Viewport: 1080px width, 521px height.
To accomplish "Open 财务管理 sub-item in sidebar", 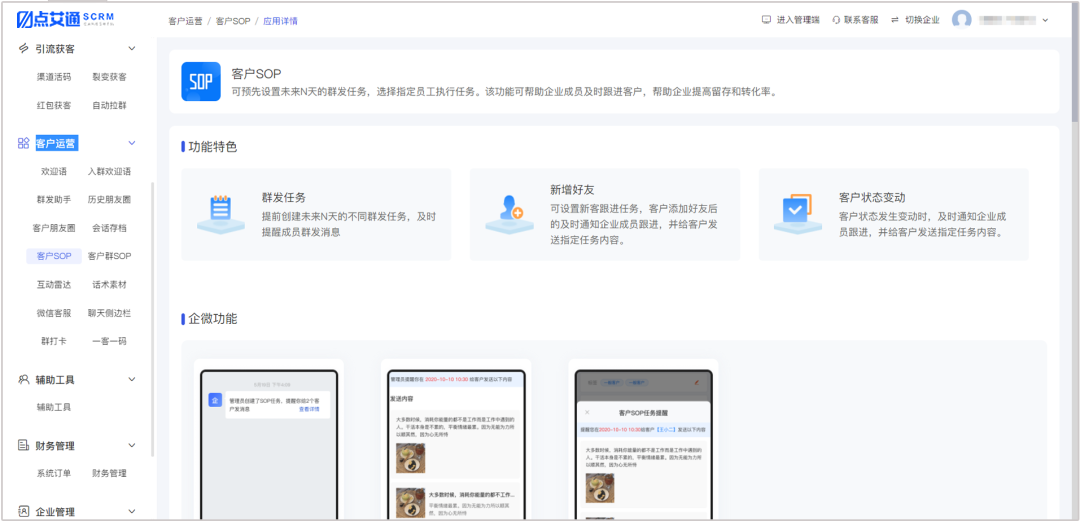I will (110, 473).
